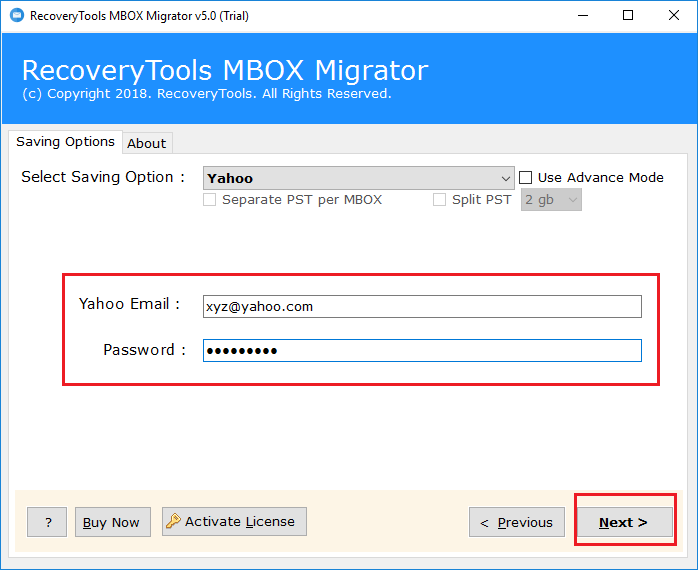The height and width of the screenshot is (572, 698).
Task: Click the RecoveryTools app icon in title bar
Action: click(x=17, y=16)
